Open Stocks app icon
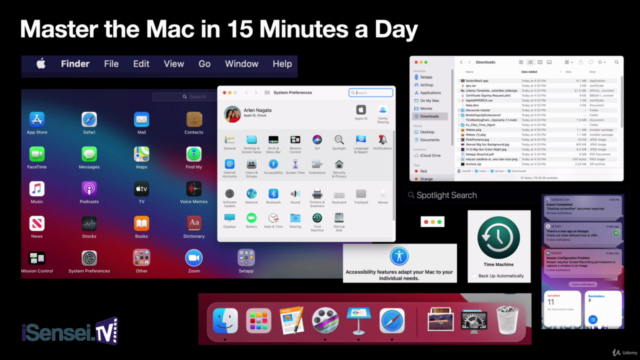The width and height of the screenshot is (640, 360). (89, 224)
